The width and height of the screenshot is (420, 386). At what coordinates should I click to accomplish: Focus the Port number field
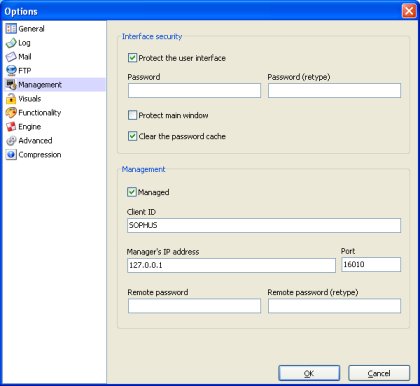pos(371,265)
